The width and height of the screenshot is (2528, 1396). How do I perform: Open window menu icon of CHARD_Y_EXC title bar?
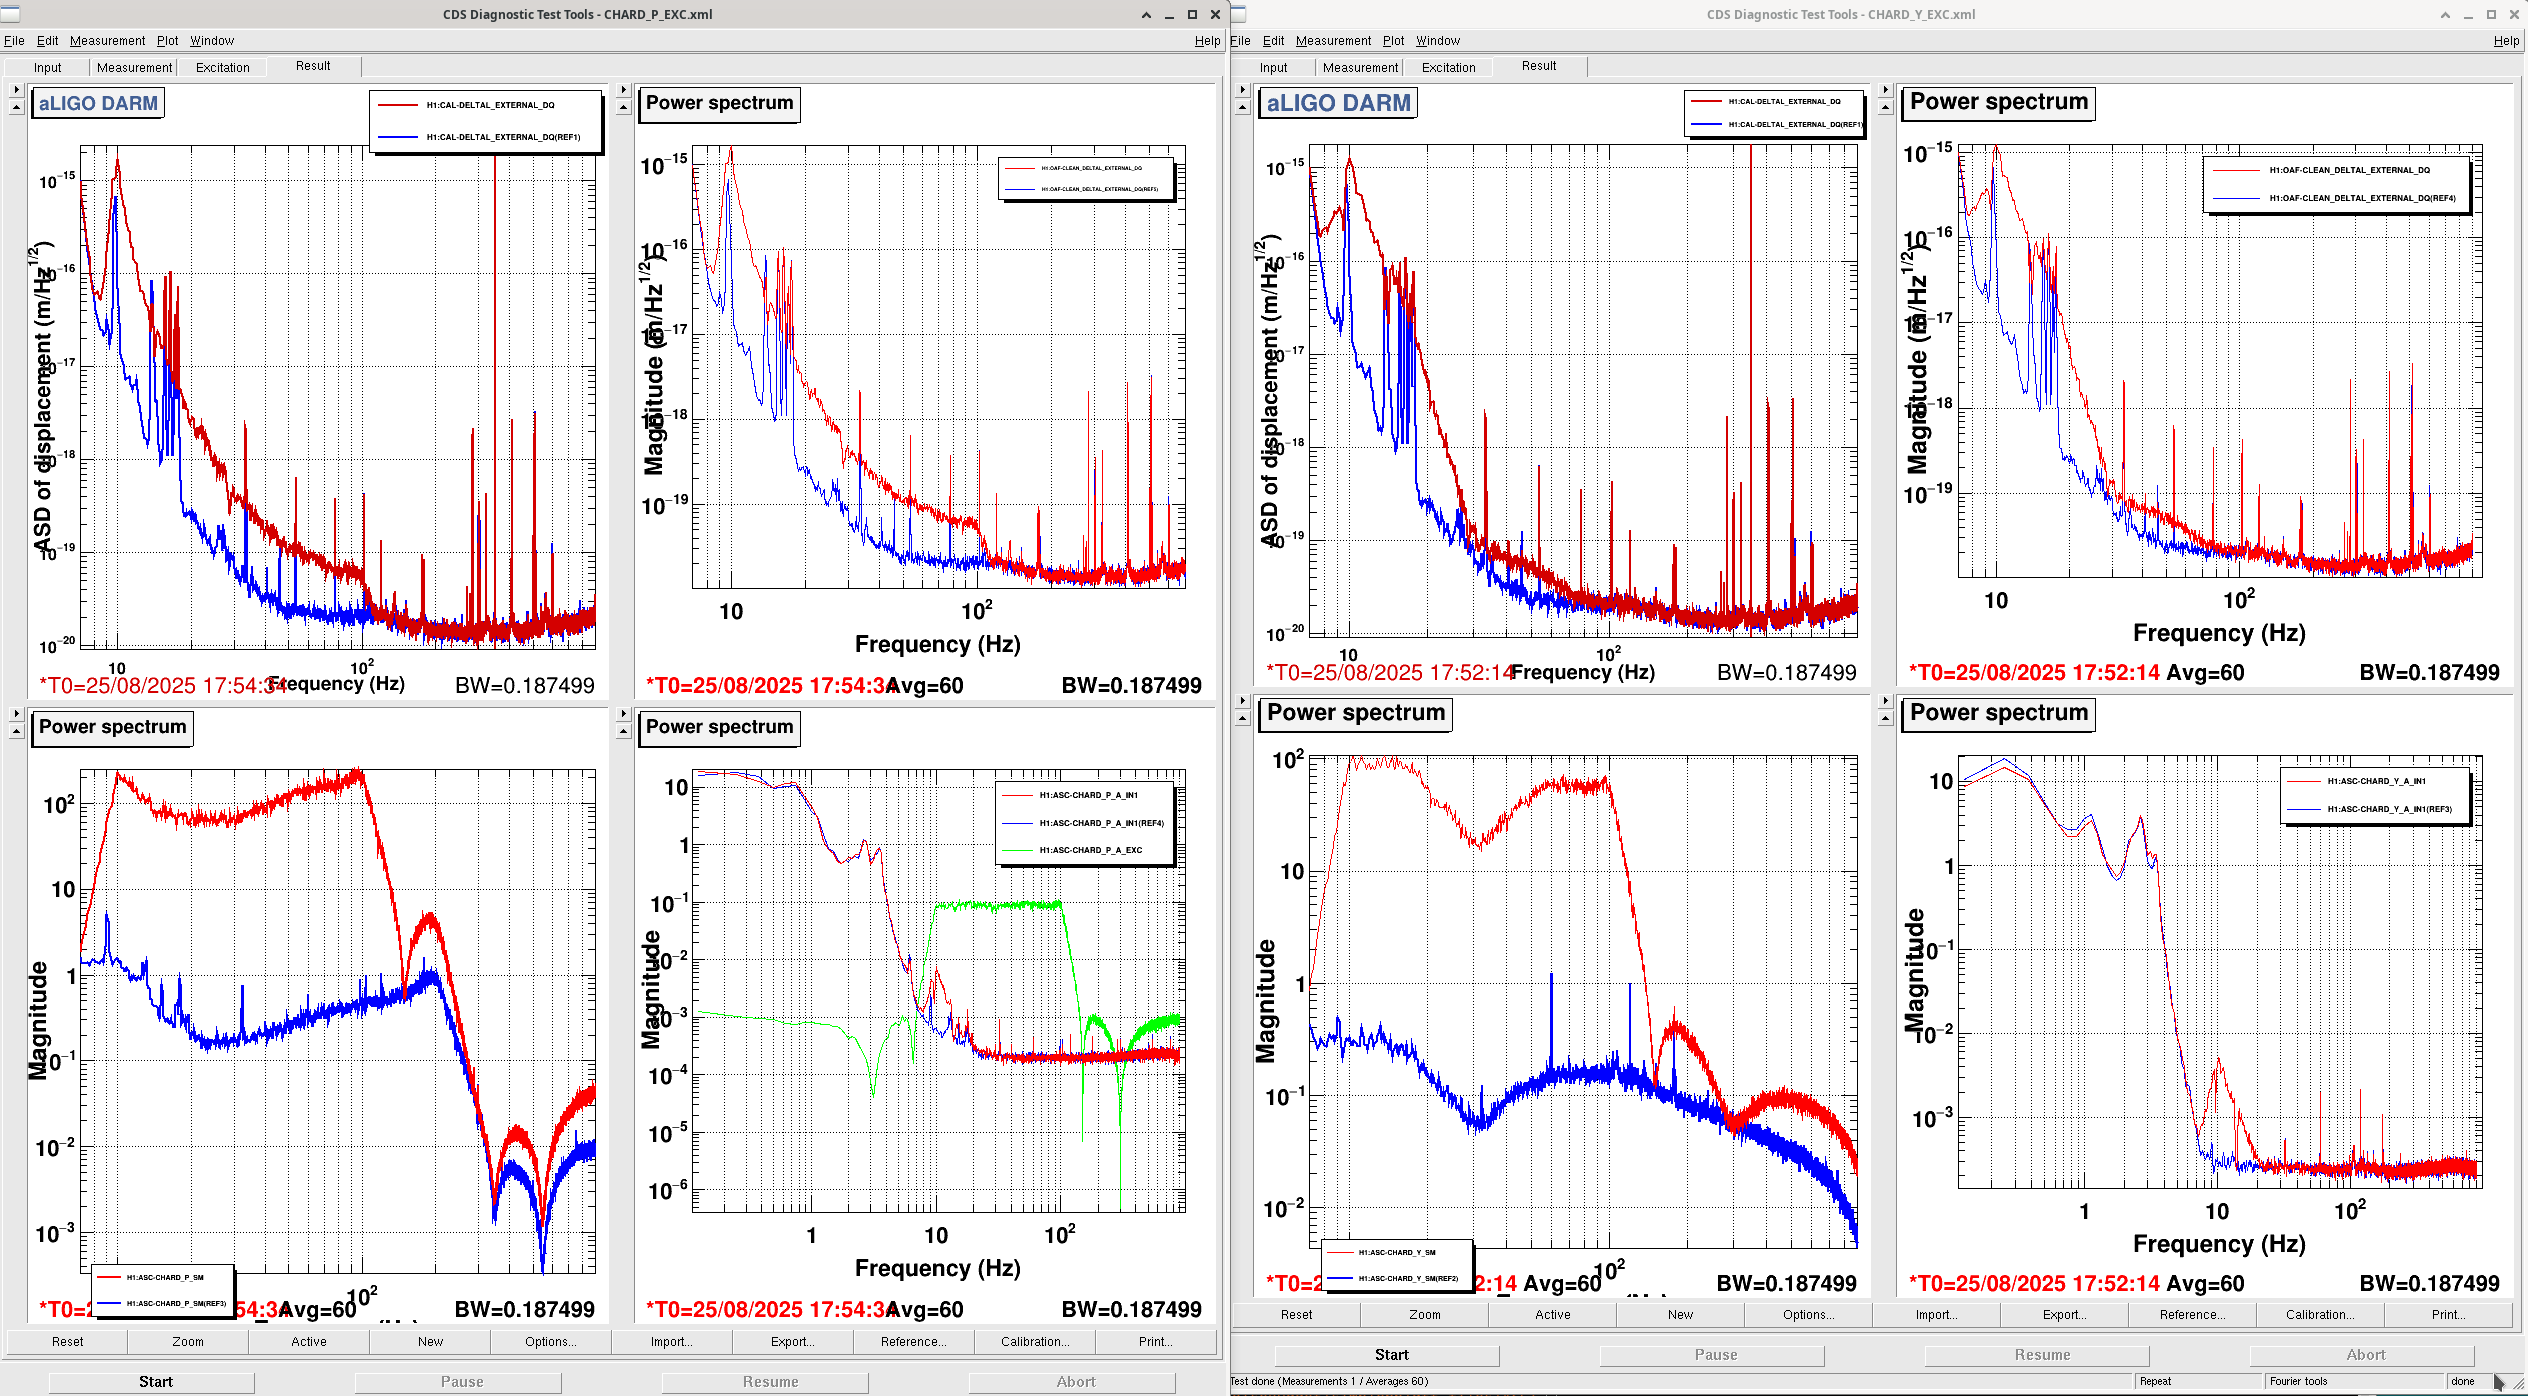point(1238,14)
